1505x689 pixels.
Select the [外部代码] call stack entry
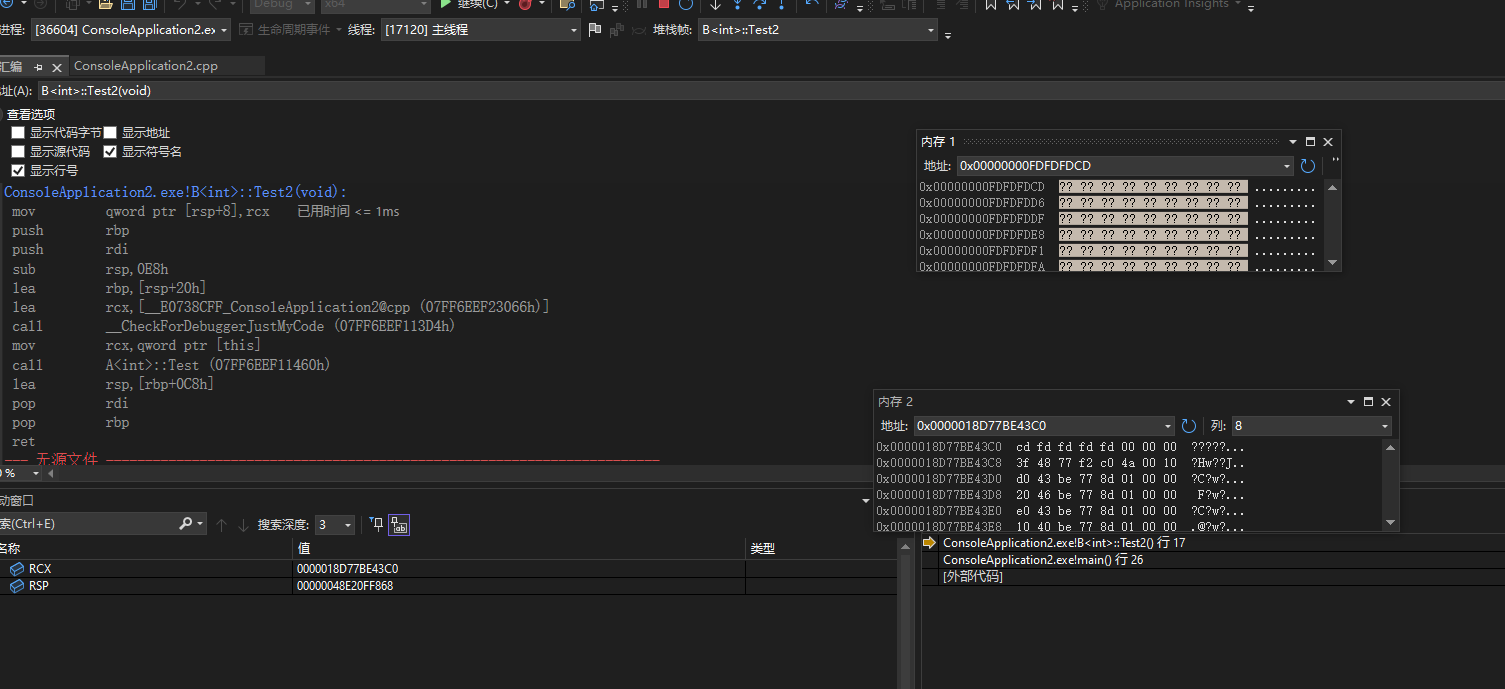[x=1213, y=577]
